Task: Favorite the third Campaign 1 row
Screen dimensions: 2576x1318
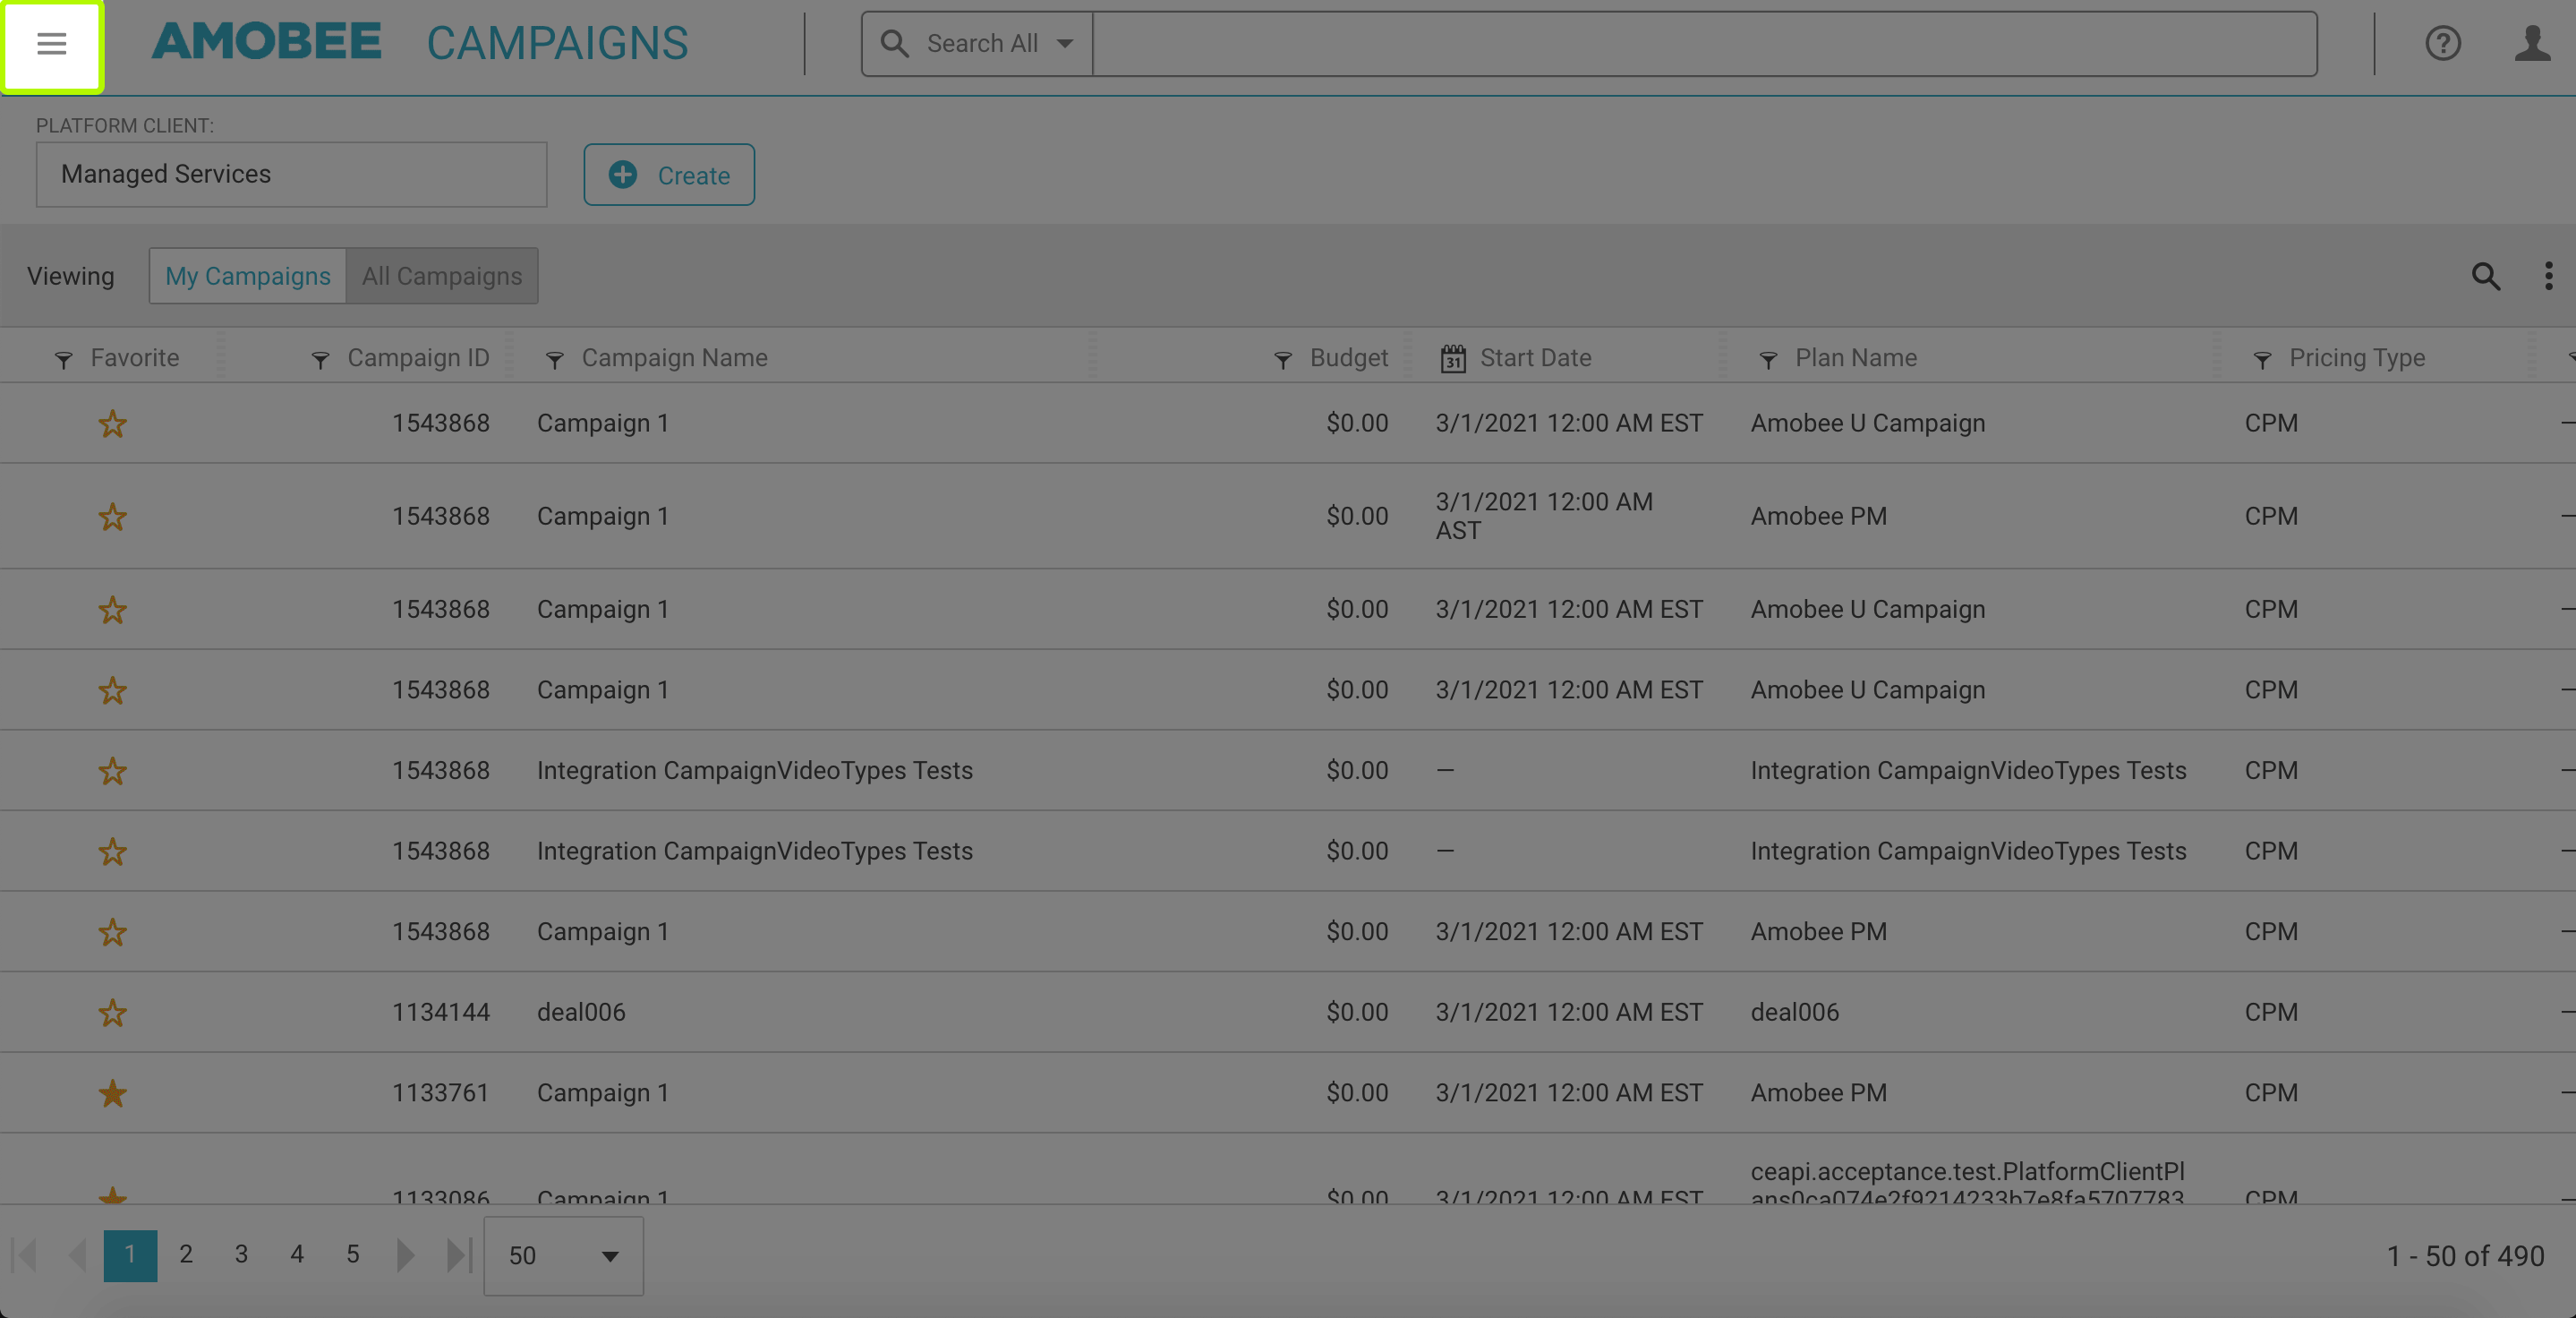Action: coord(112,610)
